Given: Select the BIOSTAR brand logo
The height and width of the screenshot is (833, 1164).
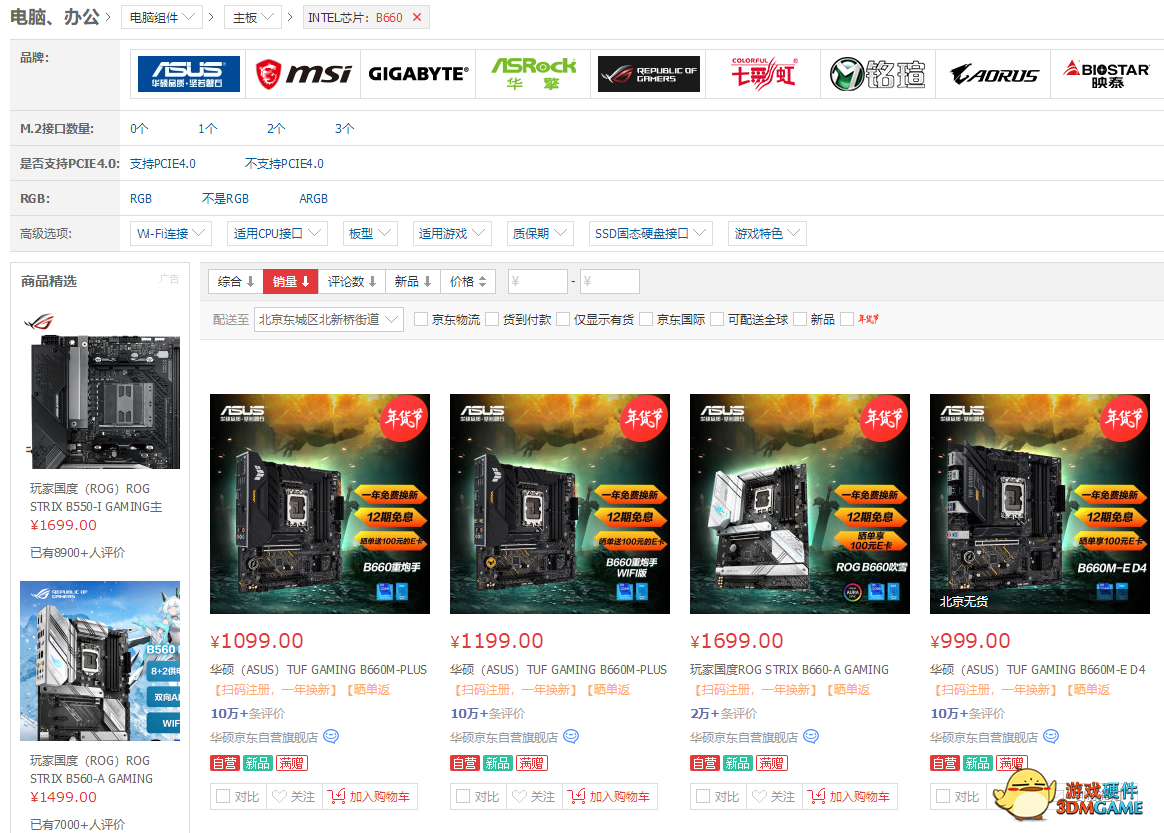Looking at the screenshot, I should 1106,74.
